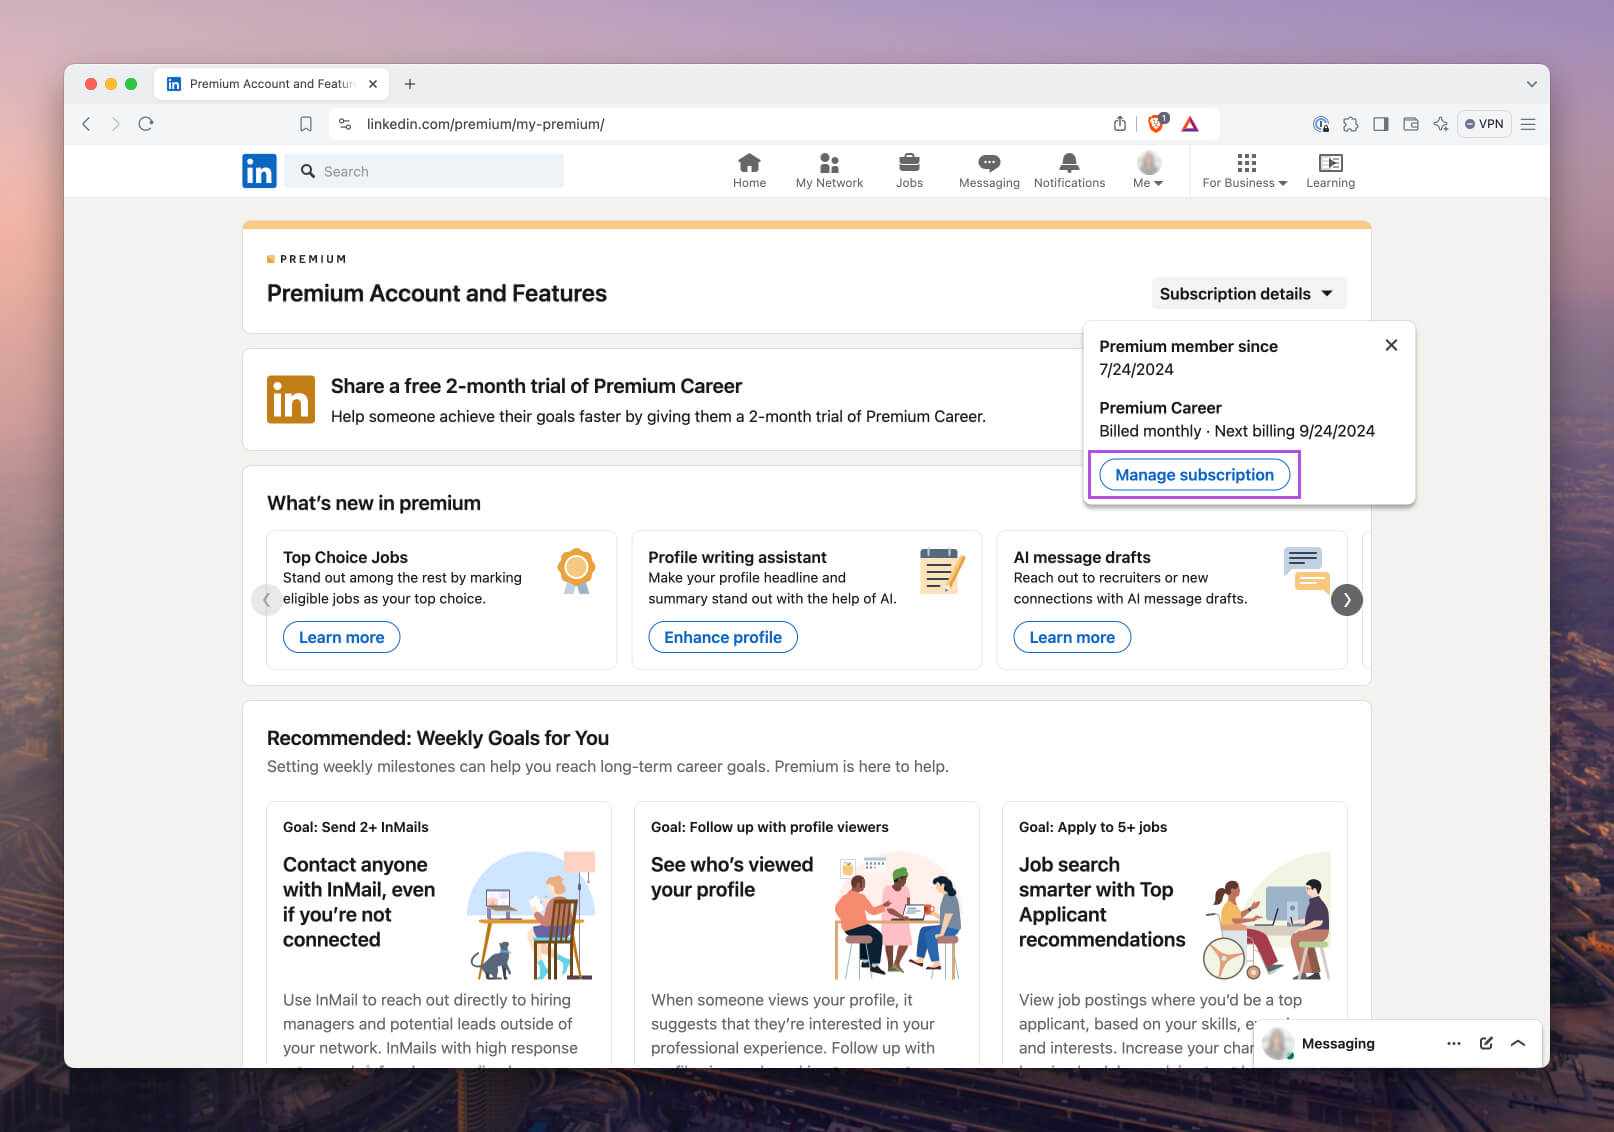The image size is (1614, 1132).
Task: Show previous What's new carousel cards
Action: tap(266, 600)
